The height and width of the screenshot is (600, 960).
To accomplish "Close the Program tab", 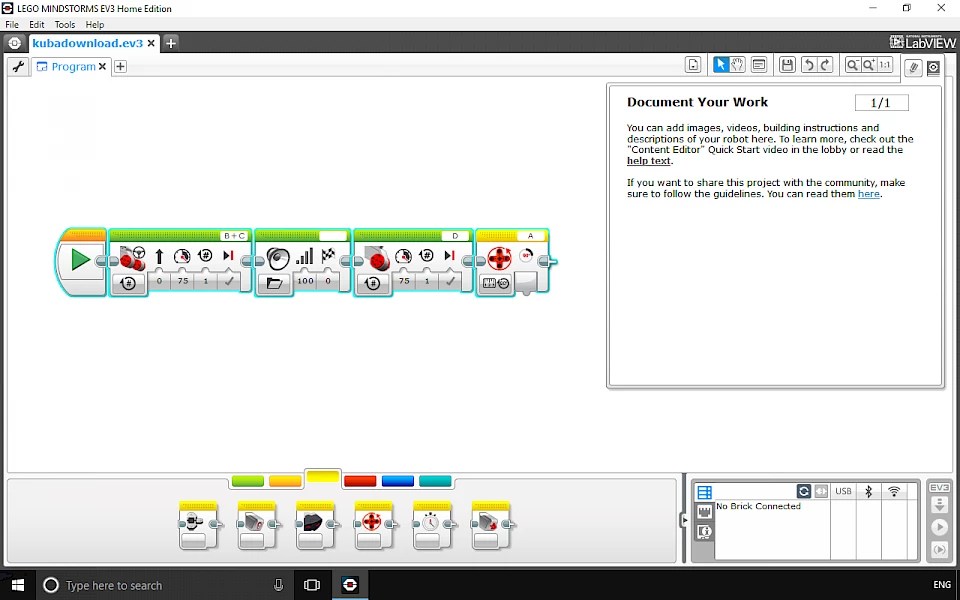I will (102, 66).
